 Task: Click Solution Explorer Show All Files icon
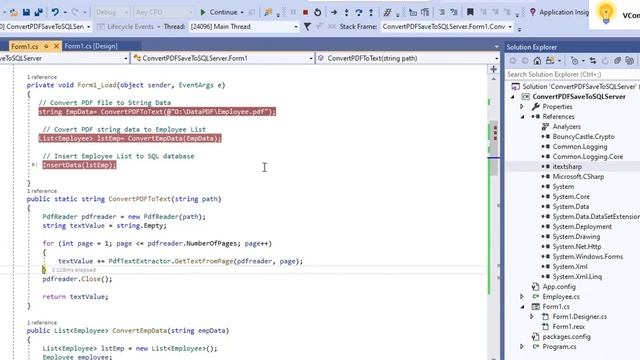(630, 61)
